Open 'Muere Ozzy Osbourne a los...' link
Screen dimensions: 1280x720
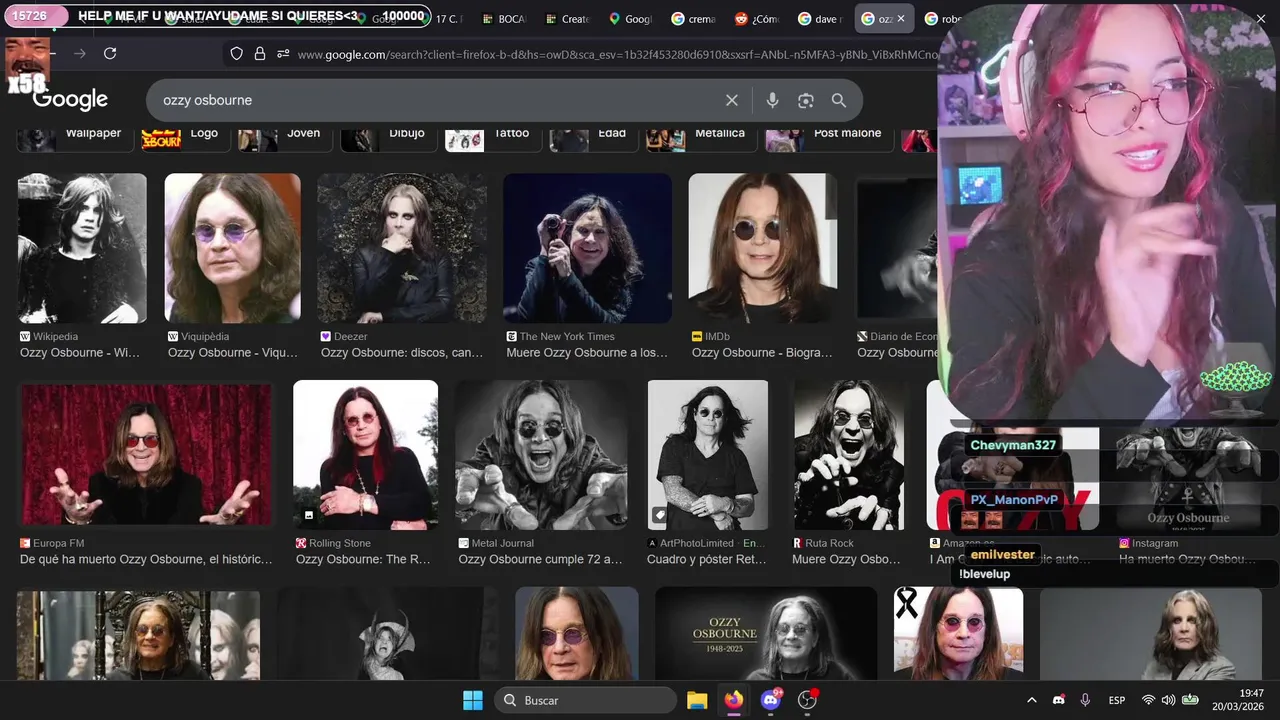587,352
